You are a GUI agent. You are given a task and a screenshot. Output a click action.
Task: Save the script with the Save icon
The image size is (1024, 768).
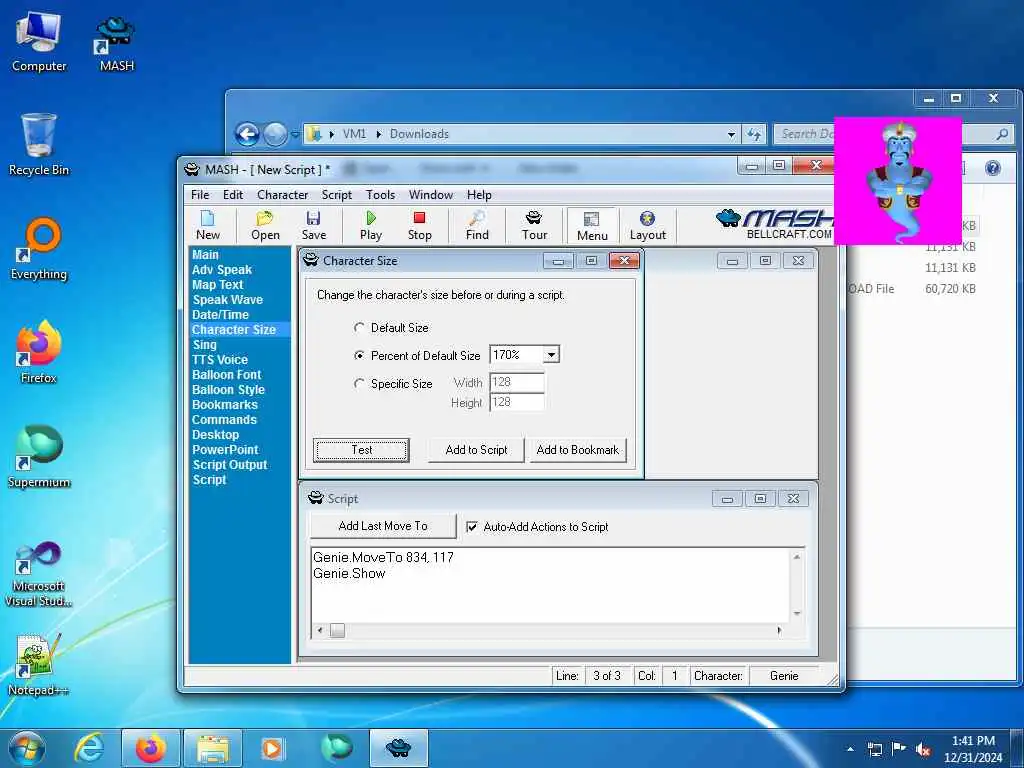(313, 225)
